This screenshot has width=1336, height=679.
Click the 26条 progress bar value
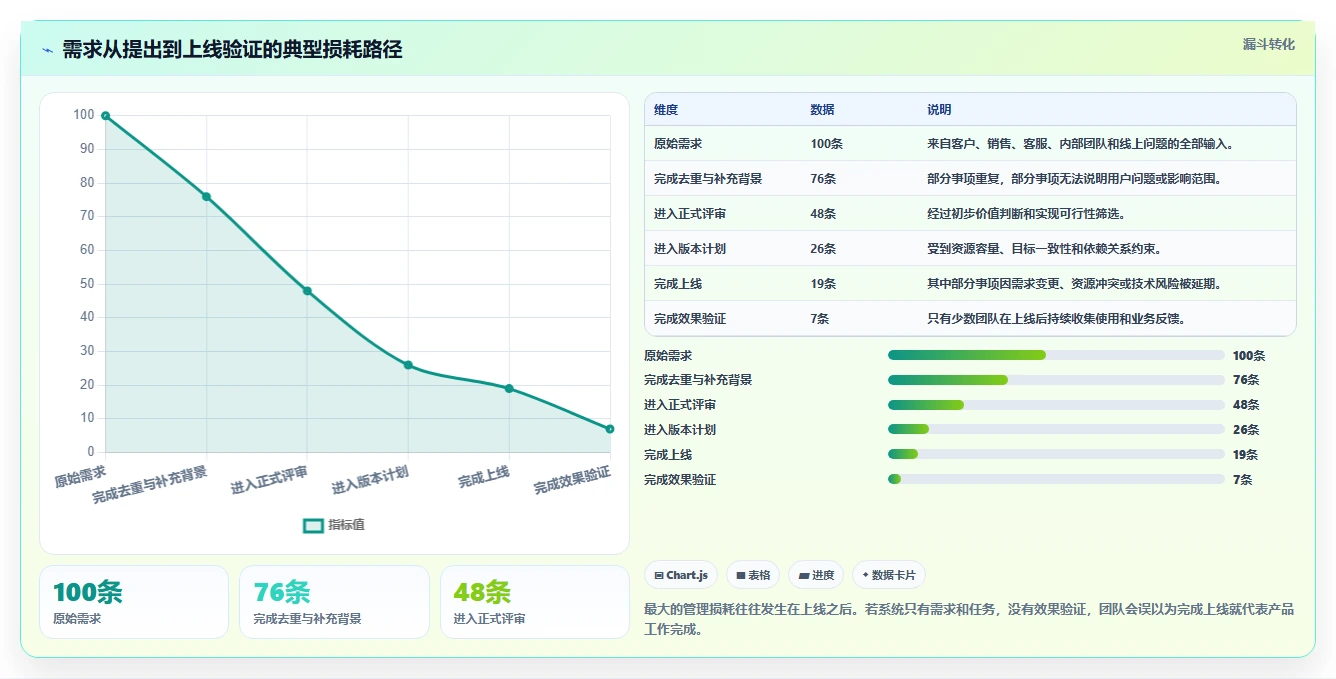(1246, 430)
